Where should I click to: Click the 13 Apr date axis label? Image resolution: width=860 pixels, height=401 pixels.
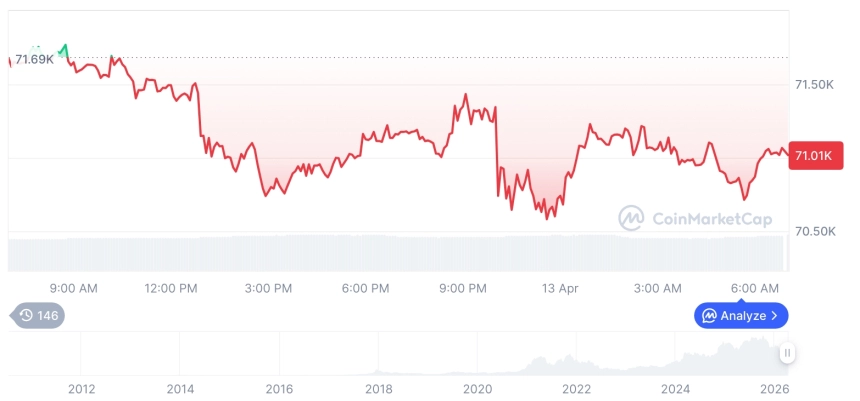click(x=560, y=288)
